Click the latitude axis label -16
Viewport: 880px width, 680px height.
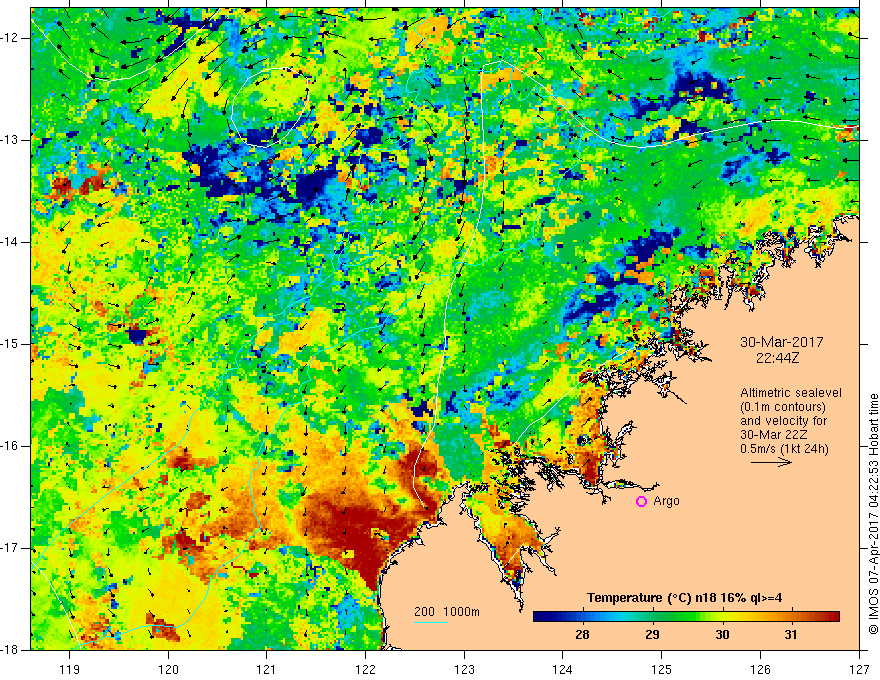click(11, 446)
